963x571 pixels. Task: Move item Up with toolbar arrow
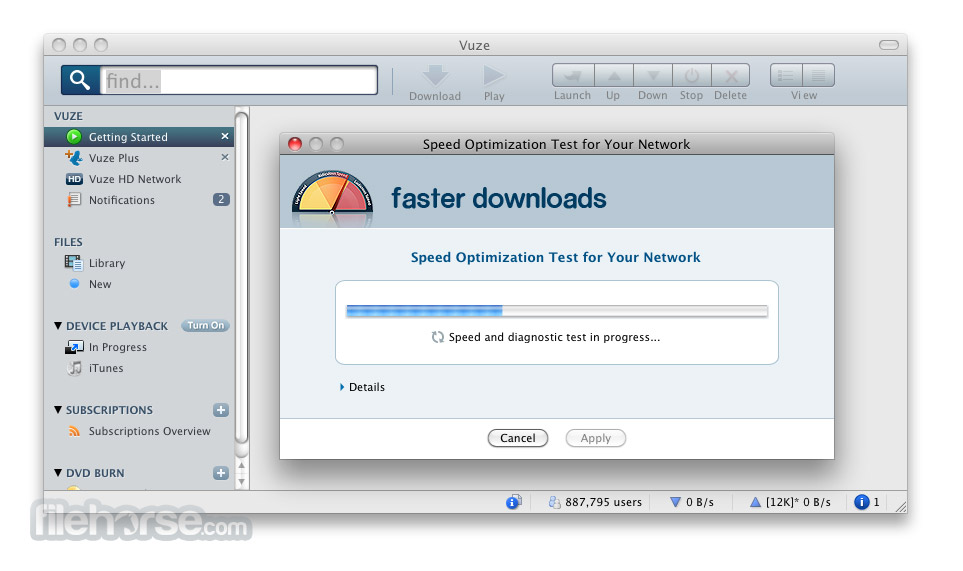point(614,76)
